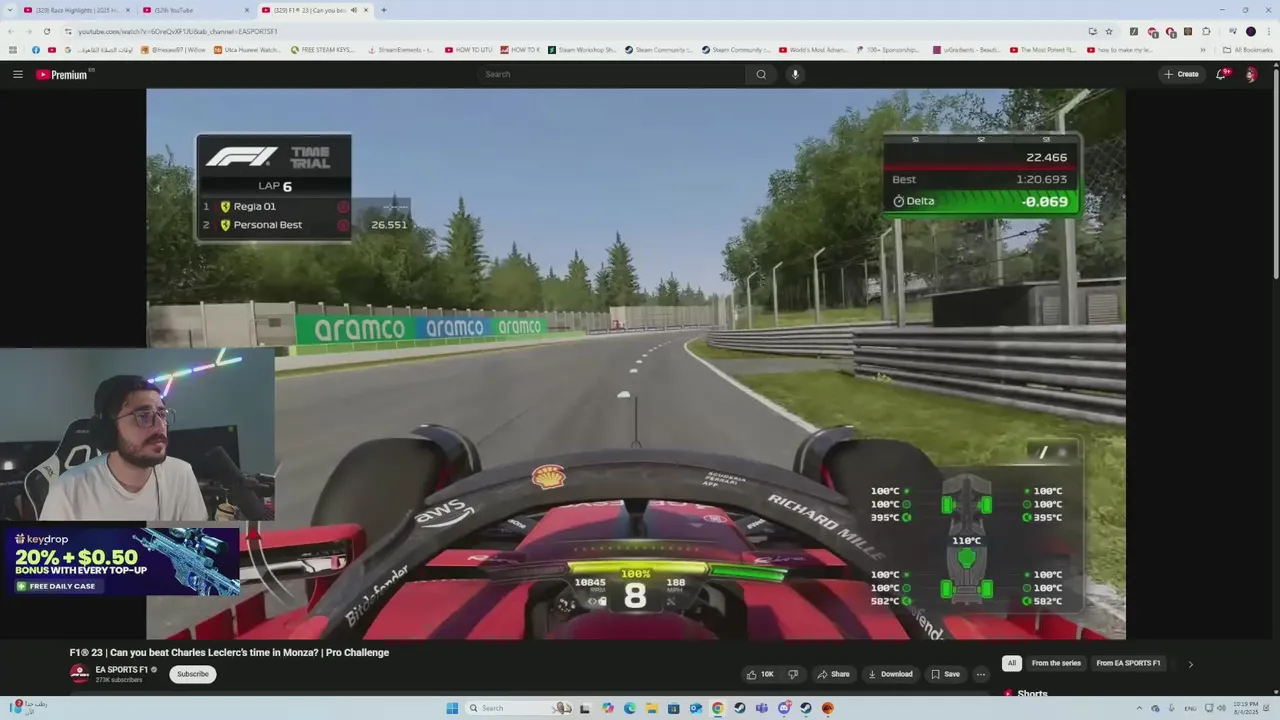Viewport: 1280px width, 720px height.
Task: Open Steam Workshop bookmark
Action: (582, 50)
